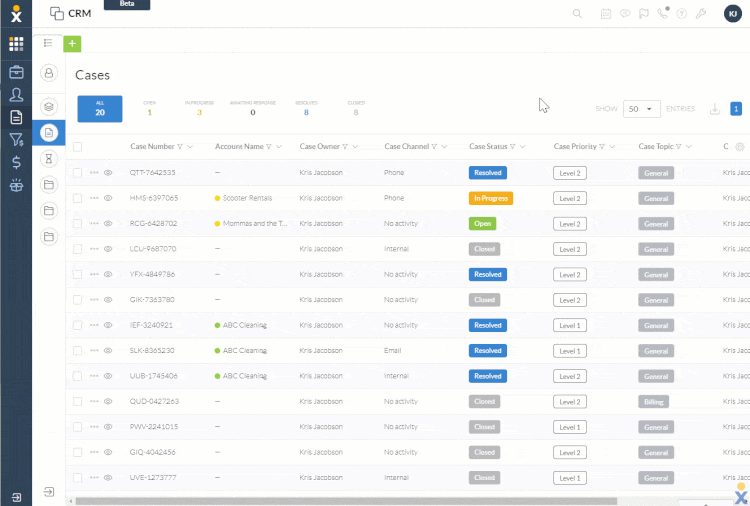Open the chat bubbles icon in top bar

(625, 13)
